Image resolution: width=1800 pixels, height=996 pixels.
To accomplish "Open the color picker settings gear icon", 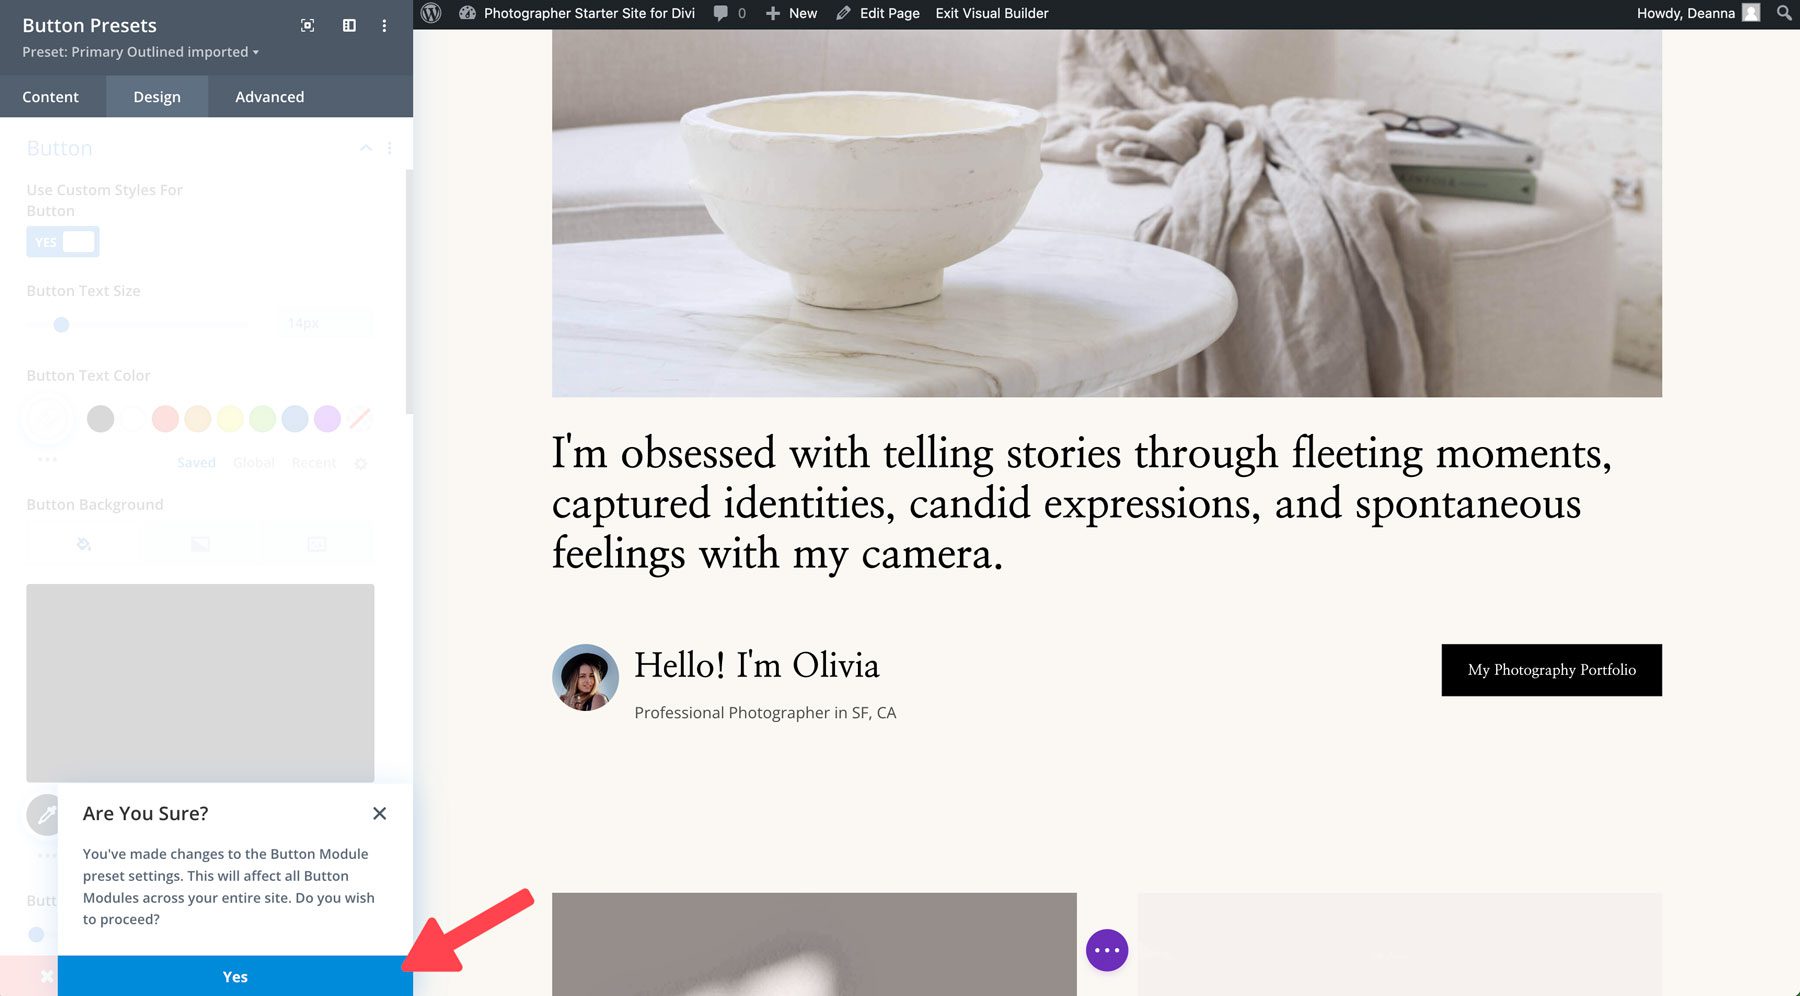I will tap(361, 462).
